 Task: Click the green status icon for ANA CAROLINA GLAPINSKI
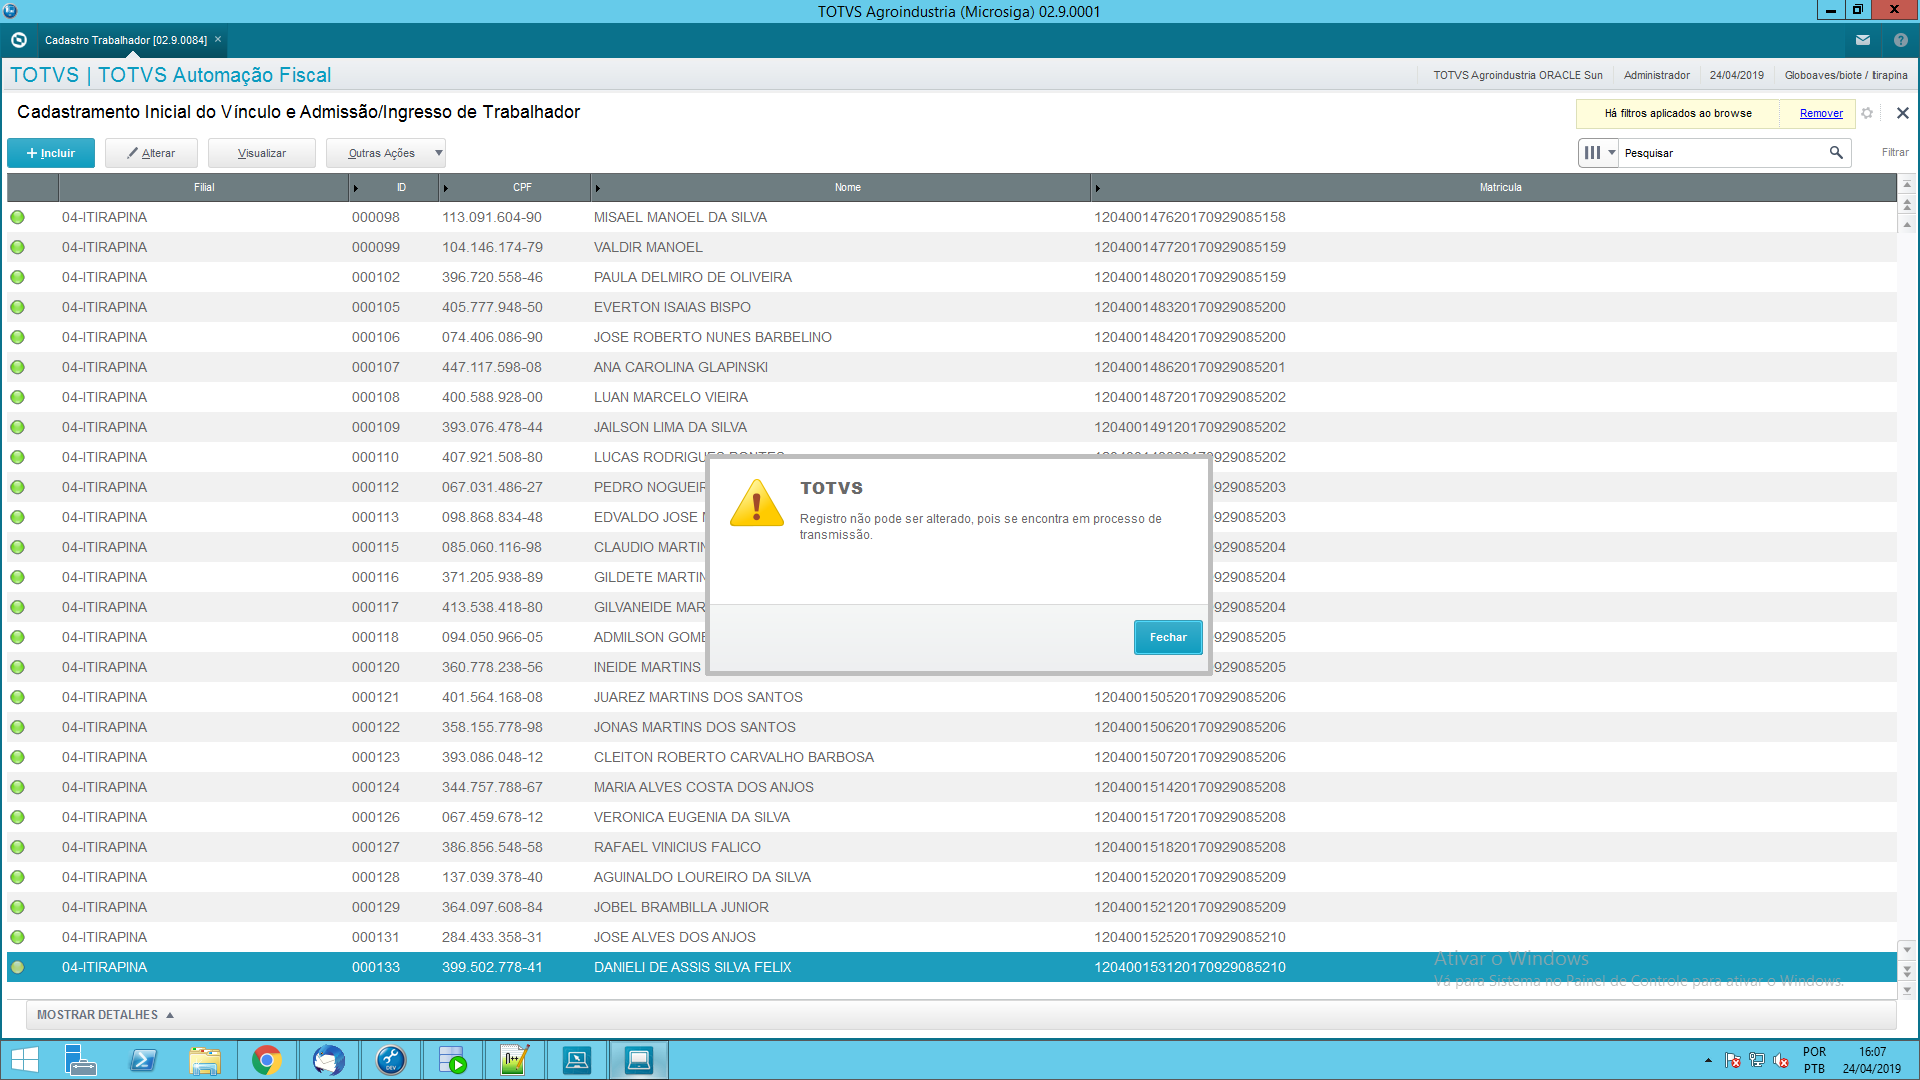17,367
